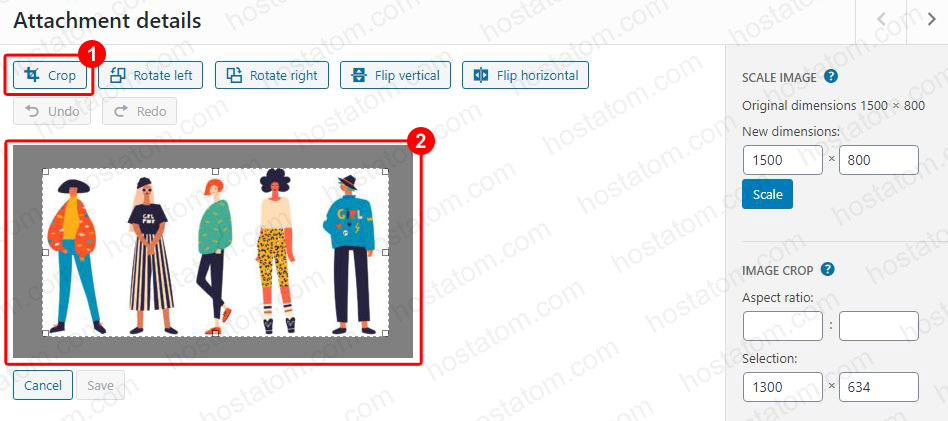This screenshot has height=421, width=948.
Task: Select the selection width field 1300
Action: (x=782, y=387)
